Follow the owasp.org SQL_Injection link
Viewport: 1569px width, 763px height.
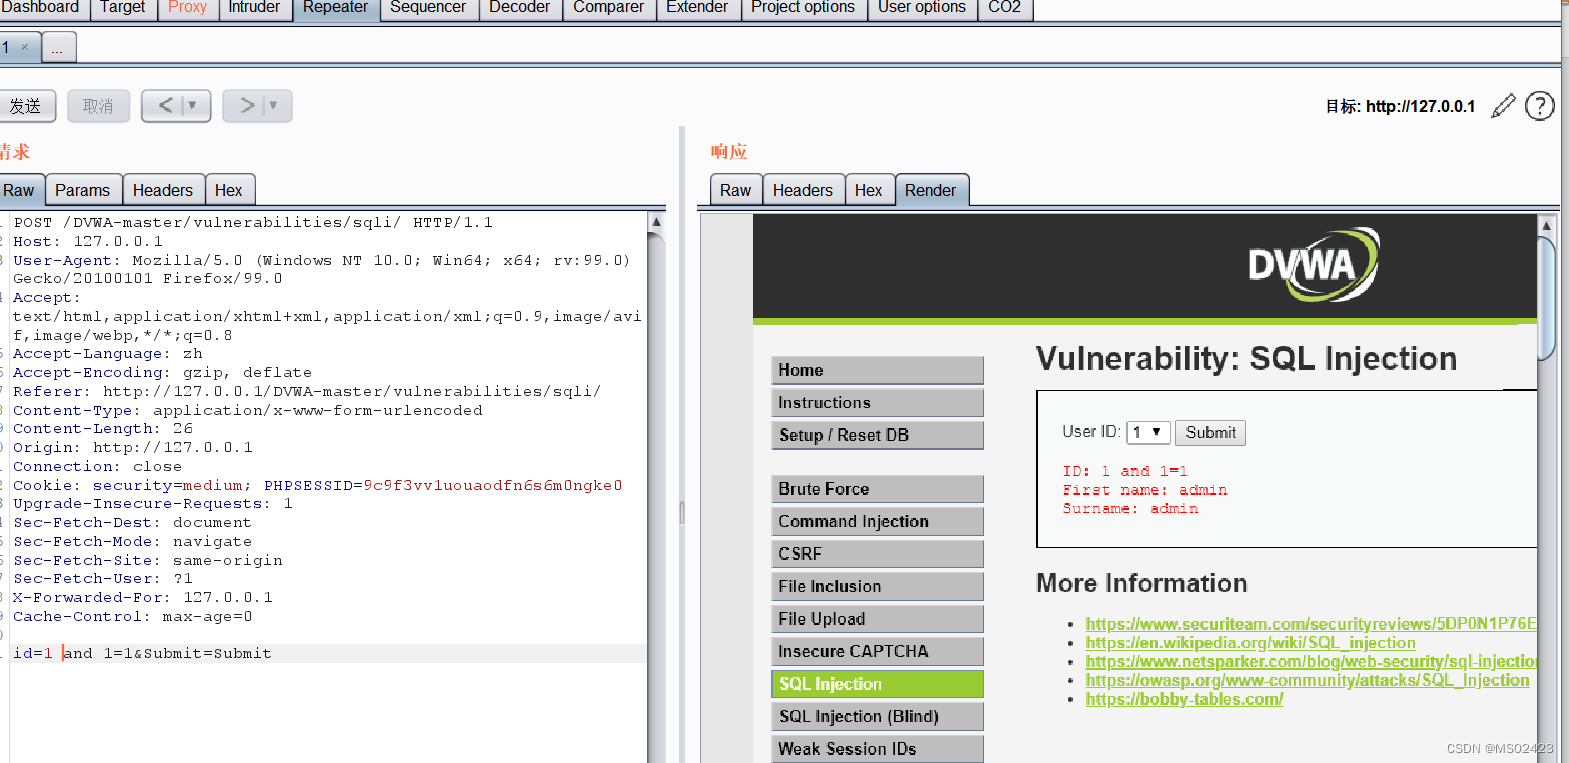click(1307, 680)
